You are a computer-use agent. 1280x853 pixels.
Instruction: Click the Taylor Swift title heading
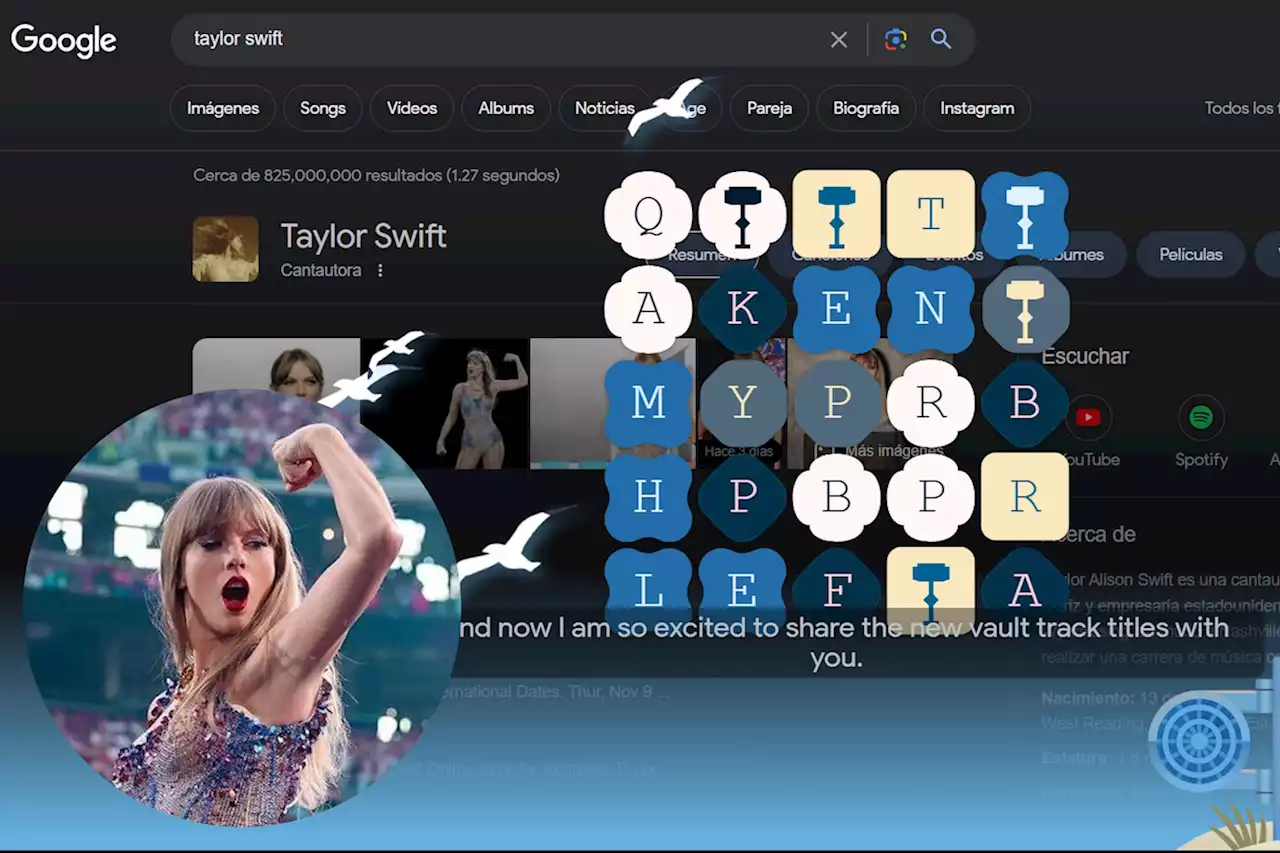pos(363,236)
